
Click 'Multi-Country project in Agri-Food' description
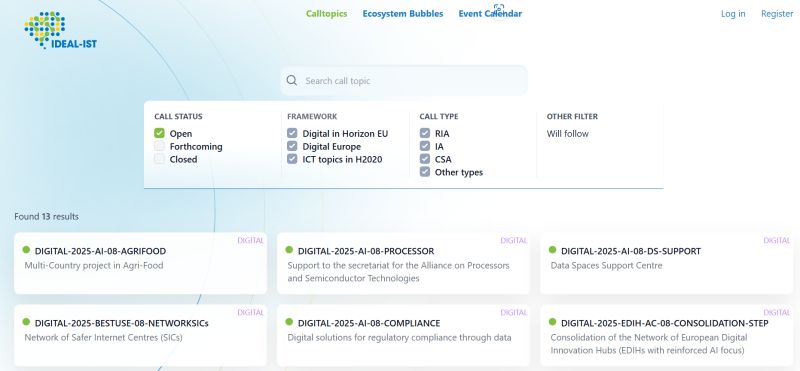pos(94,265)
